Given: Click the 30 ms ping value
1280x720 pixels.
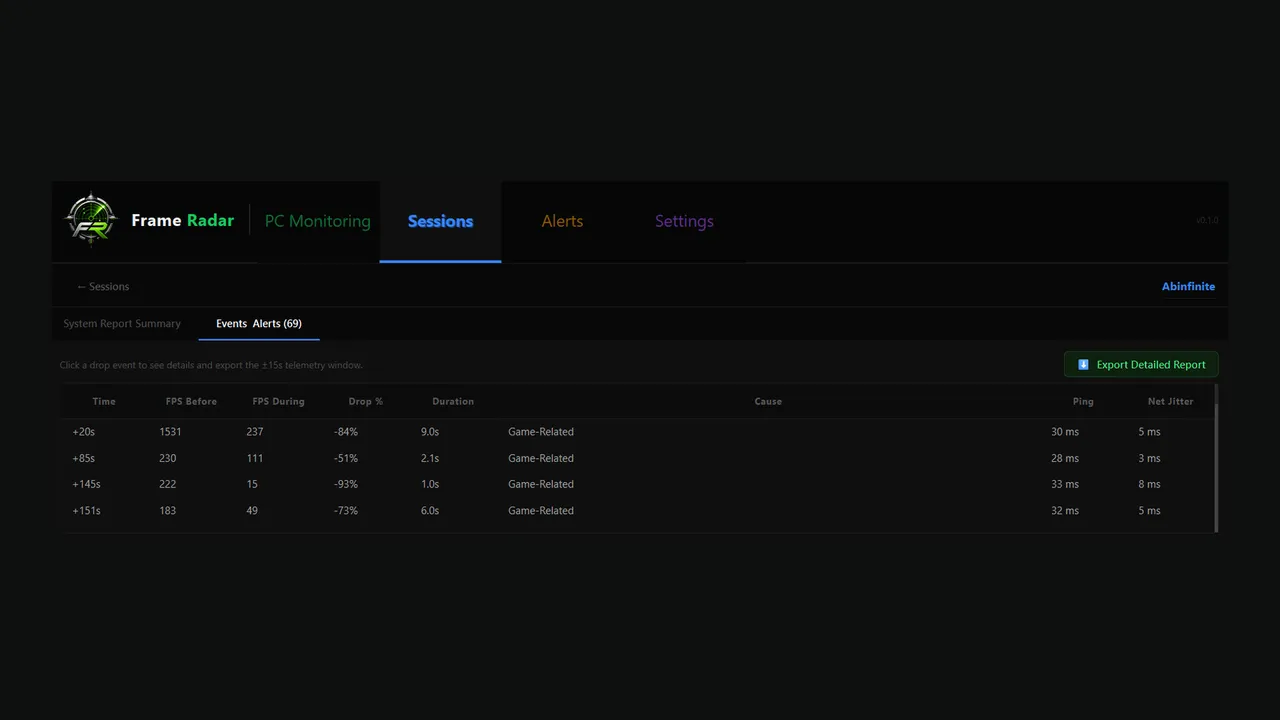Looking at the screenshot, I should pos(1065,432).
